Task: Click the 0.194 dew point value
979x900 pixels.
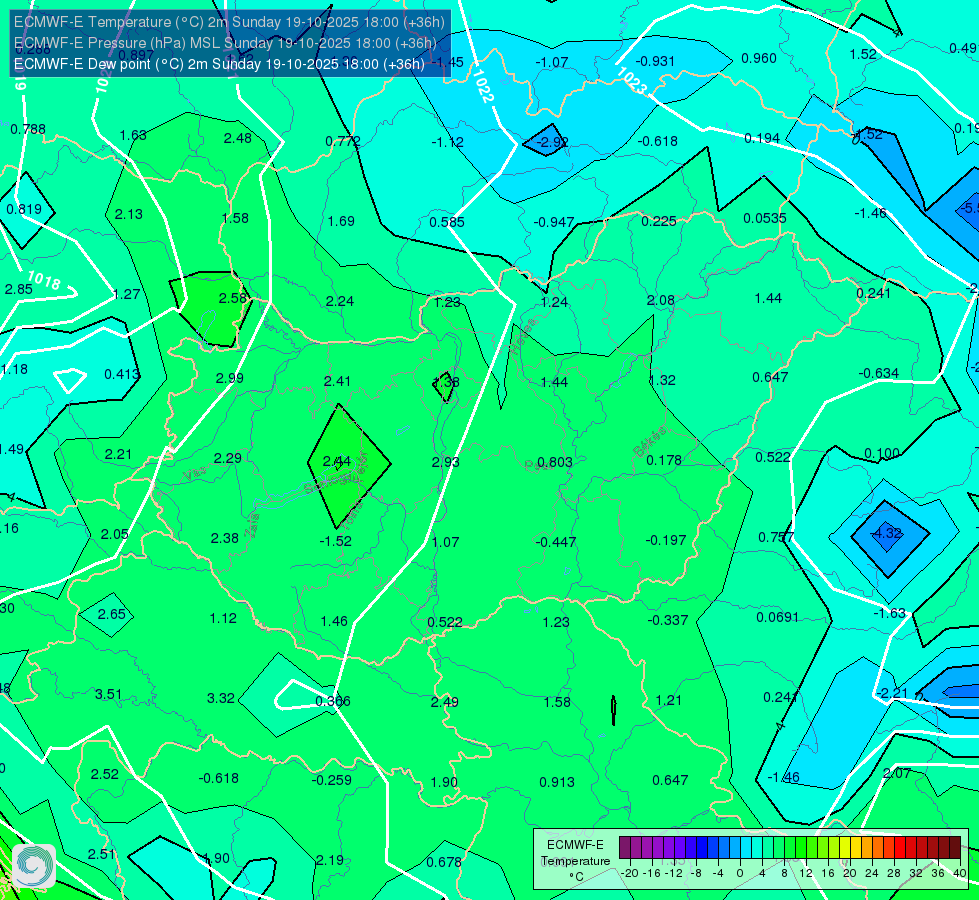Action: point(762,138)
